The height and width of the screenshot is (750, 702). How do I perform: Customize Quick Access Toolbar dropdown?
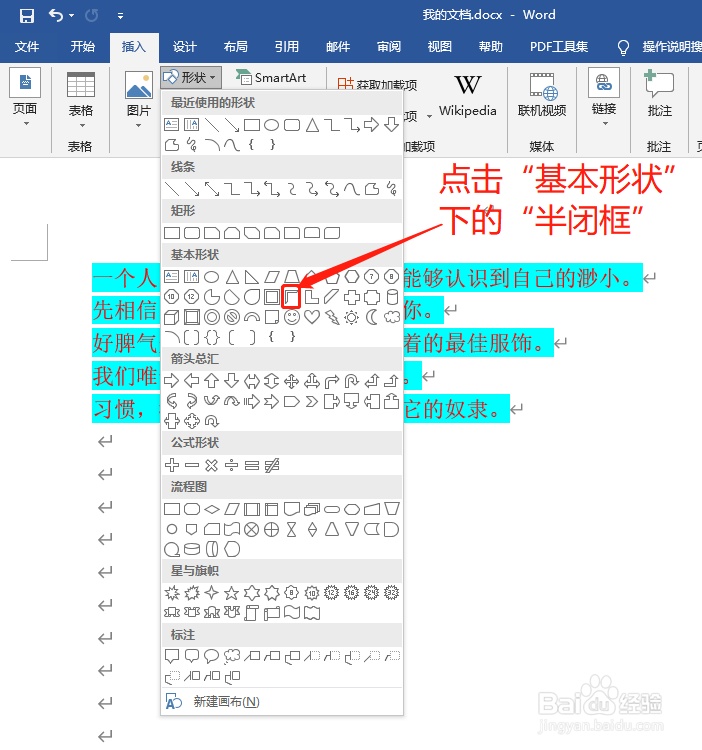121,16
